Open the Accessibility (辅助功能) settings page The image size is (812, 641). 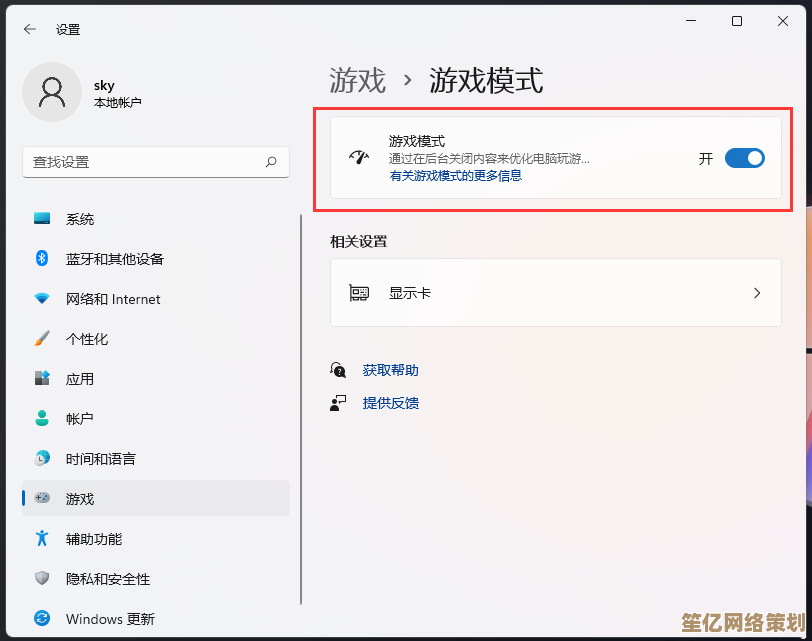tap(93, 539)
